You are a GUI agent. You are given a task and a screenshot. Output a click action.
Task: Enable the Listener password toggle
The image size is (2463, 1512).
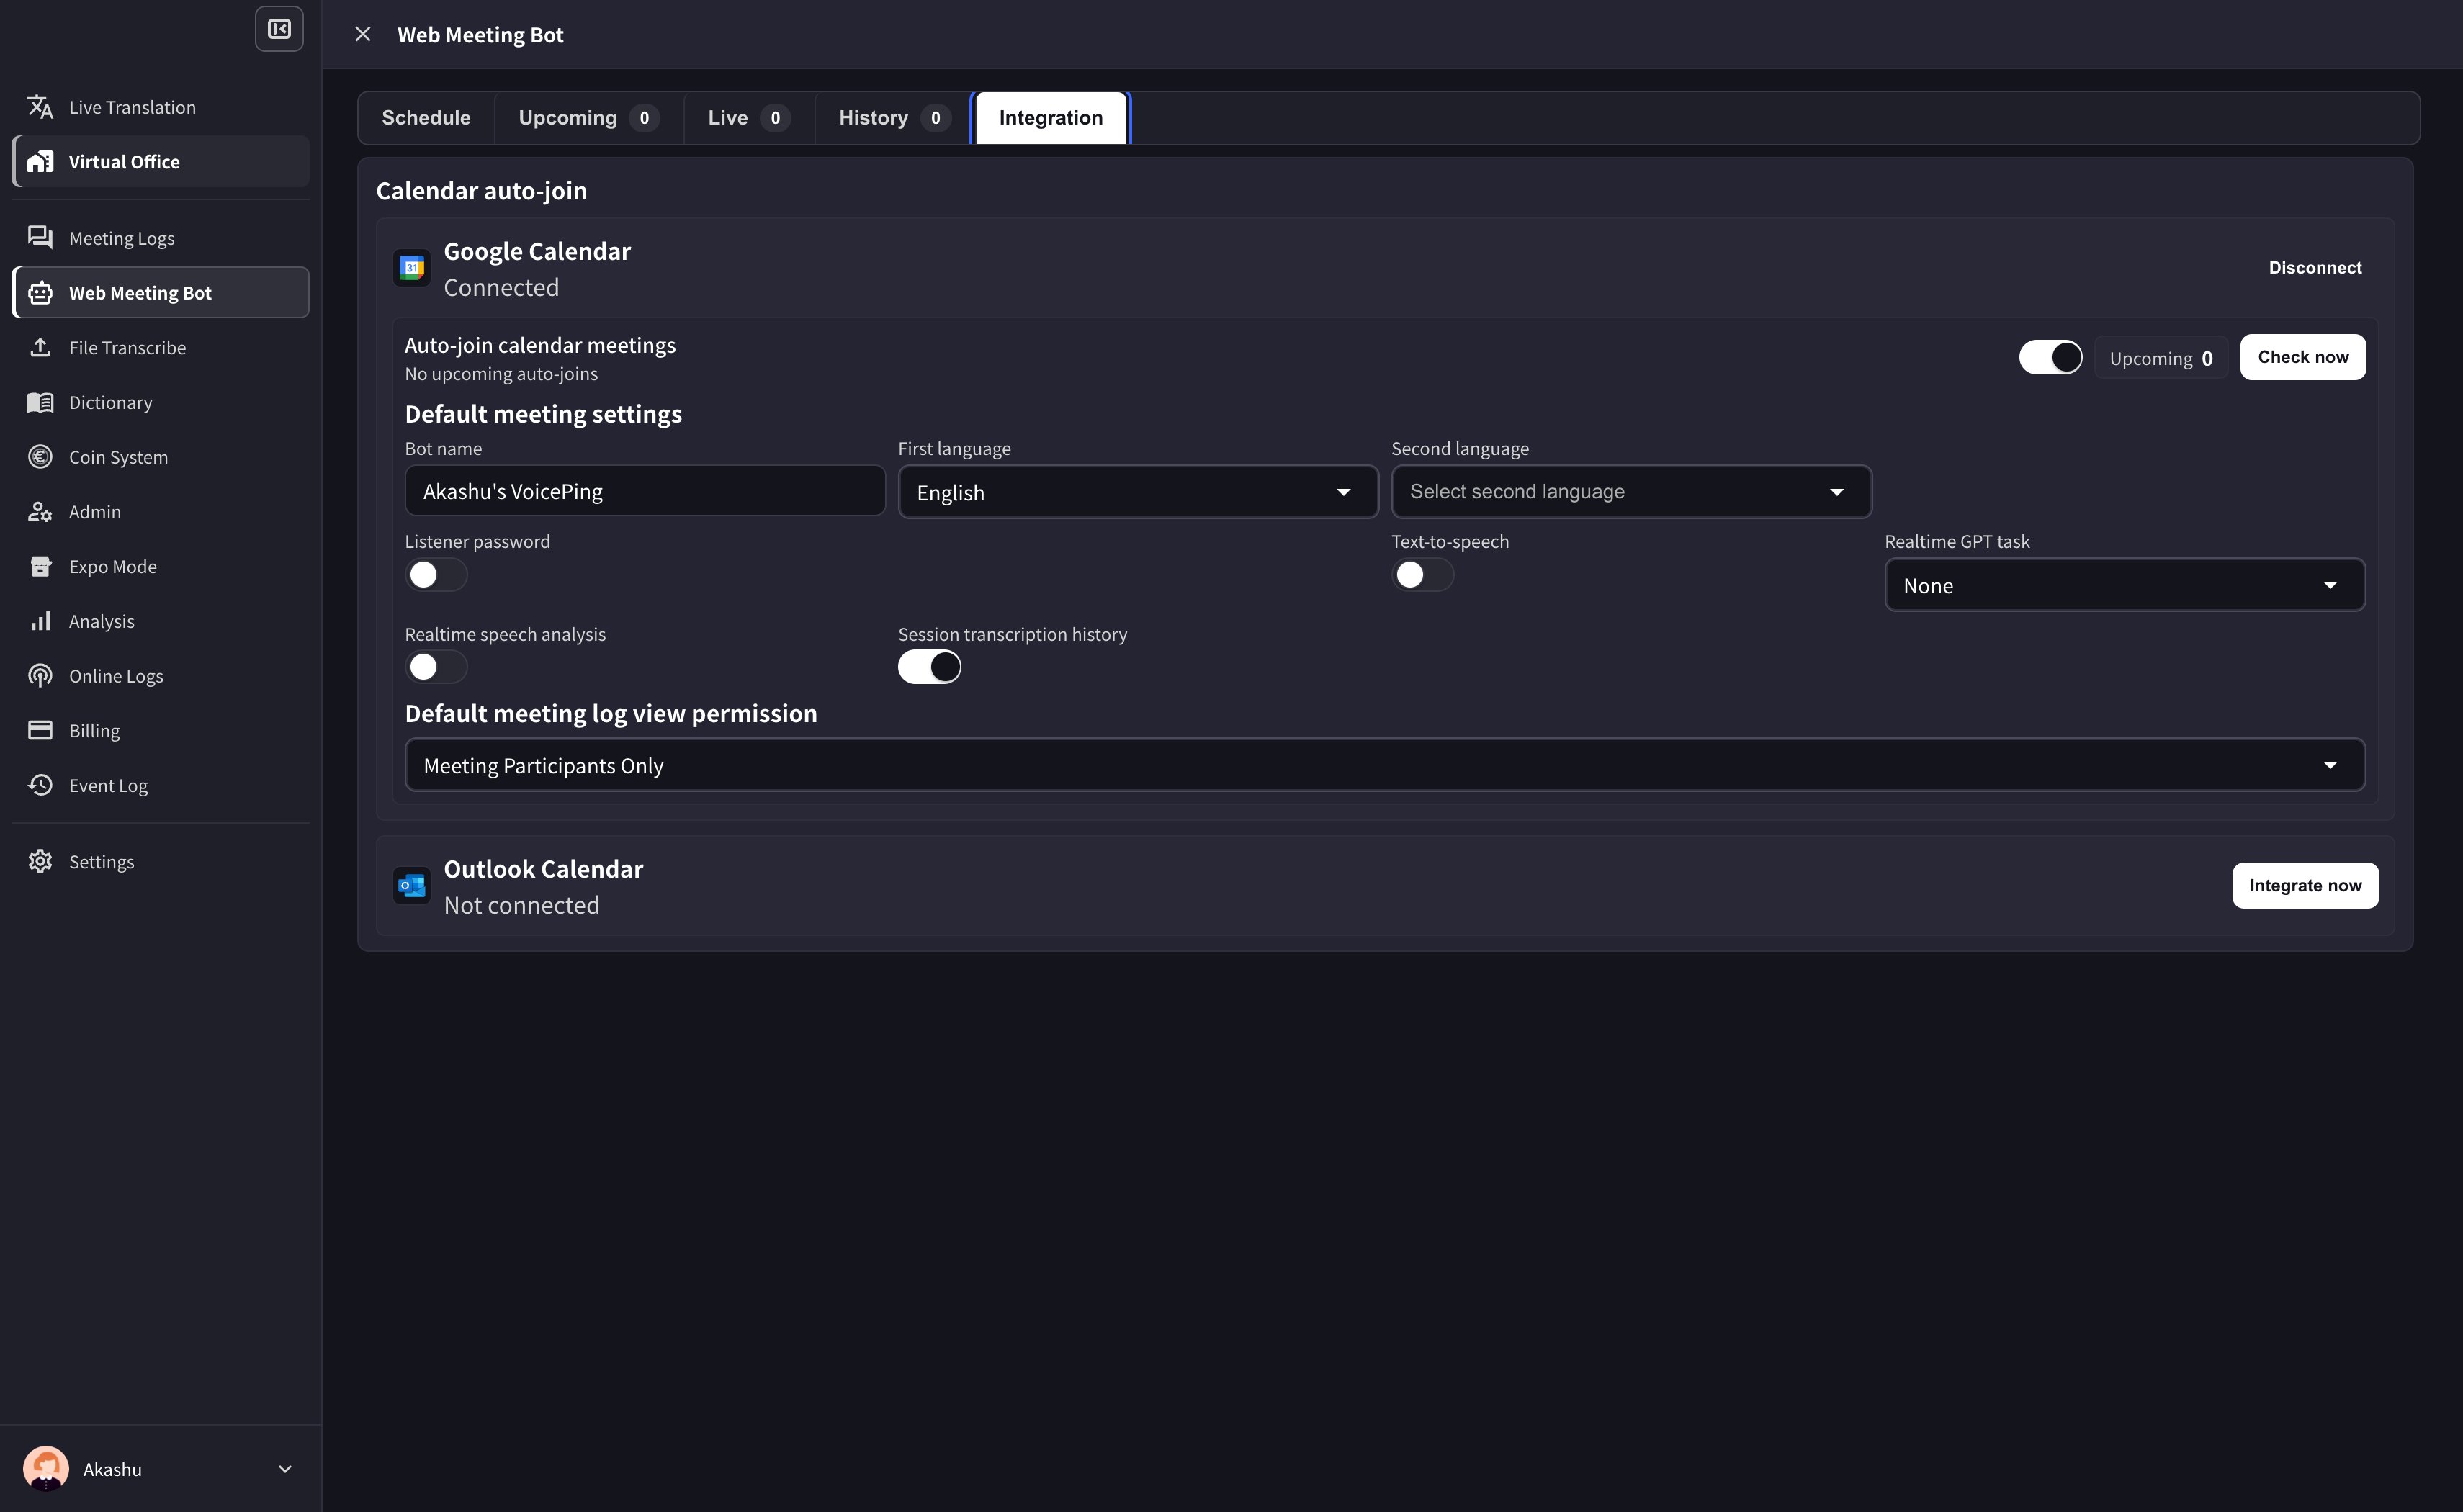tap(436, 574)
